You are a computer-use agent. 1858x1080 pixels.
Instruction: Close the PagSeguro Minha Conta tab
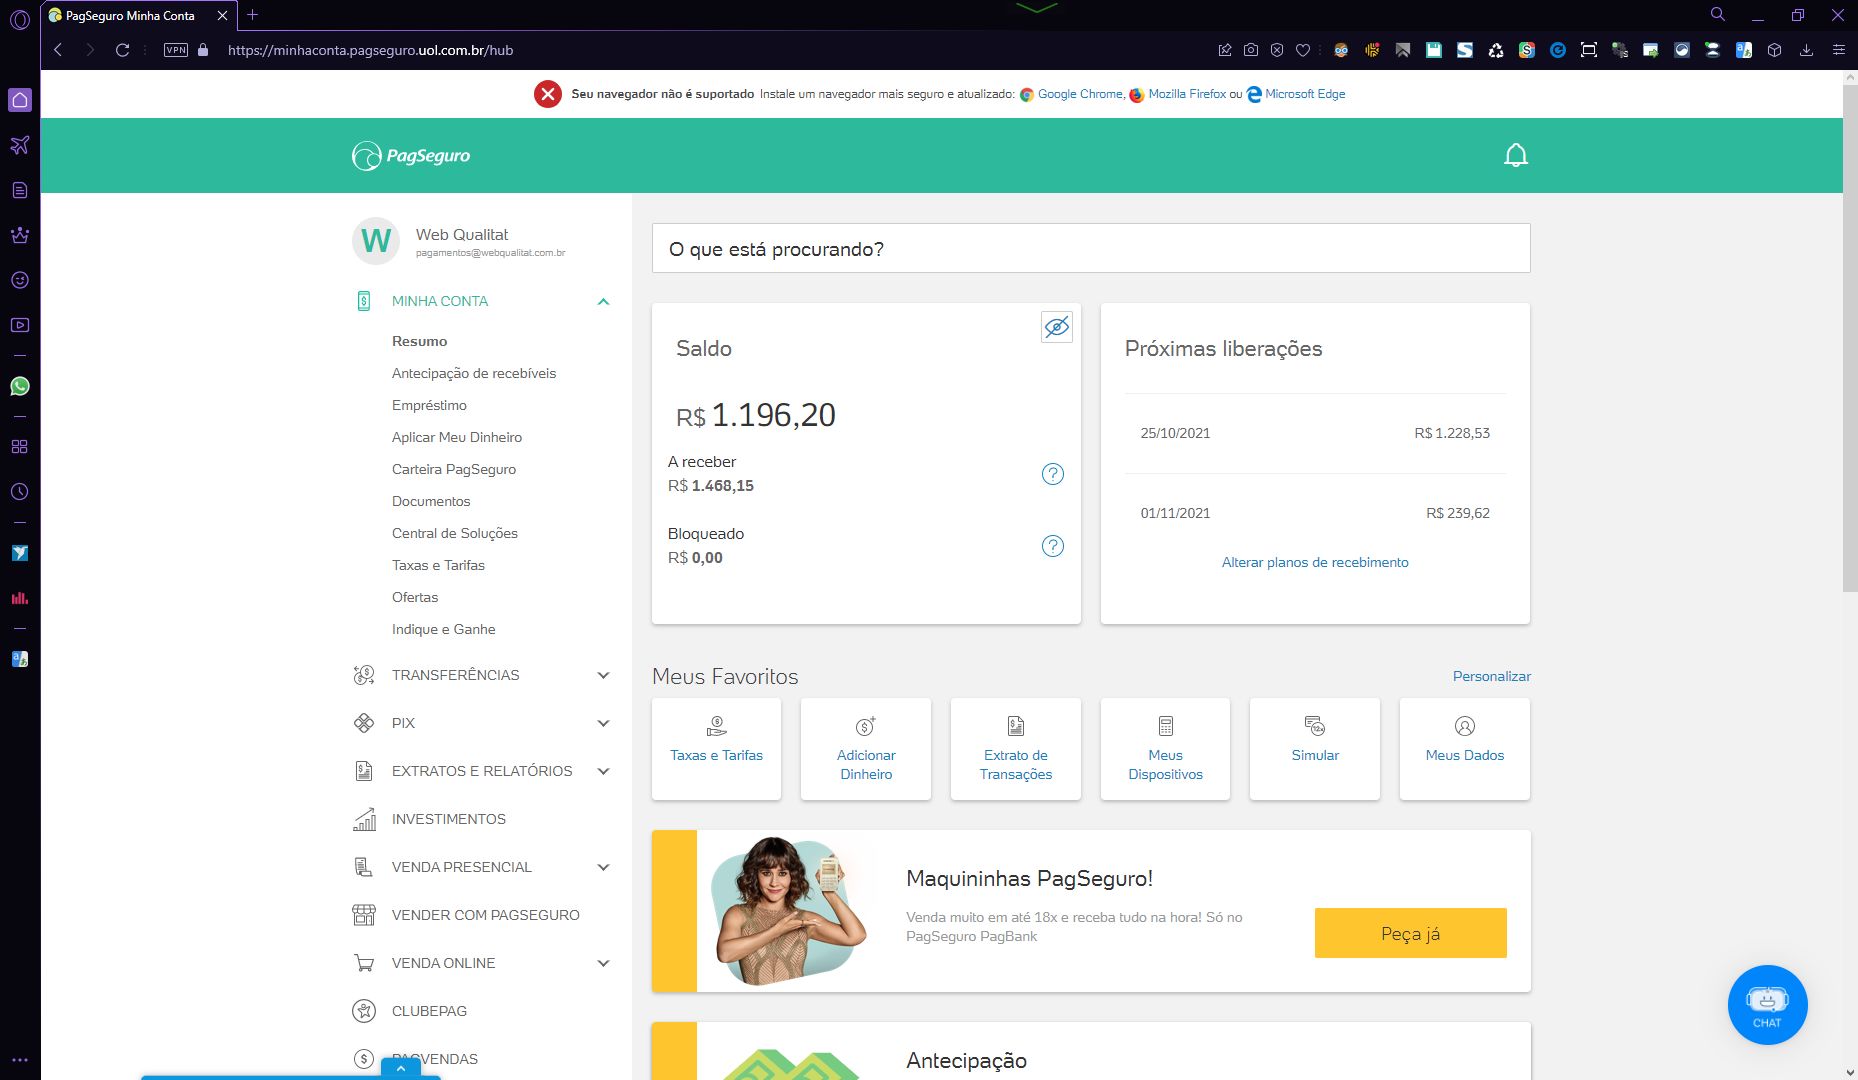tap(222, 15)
